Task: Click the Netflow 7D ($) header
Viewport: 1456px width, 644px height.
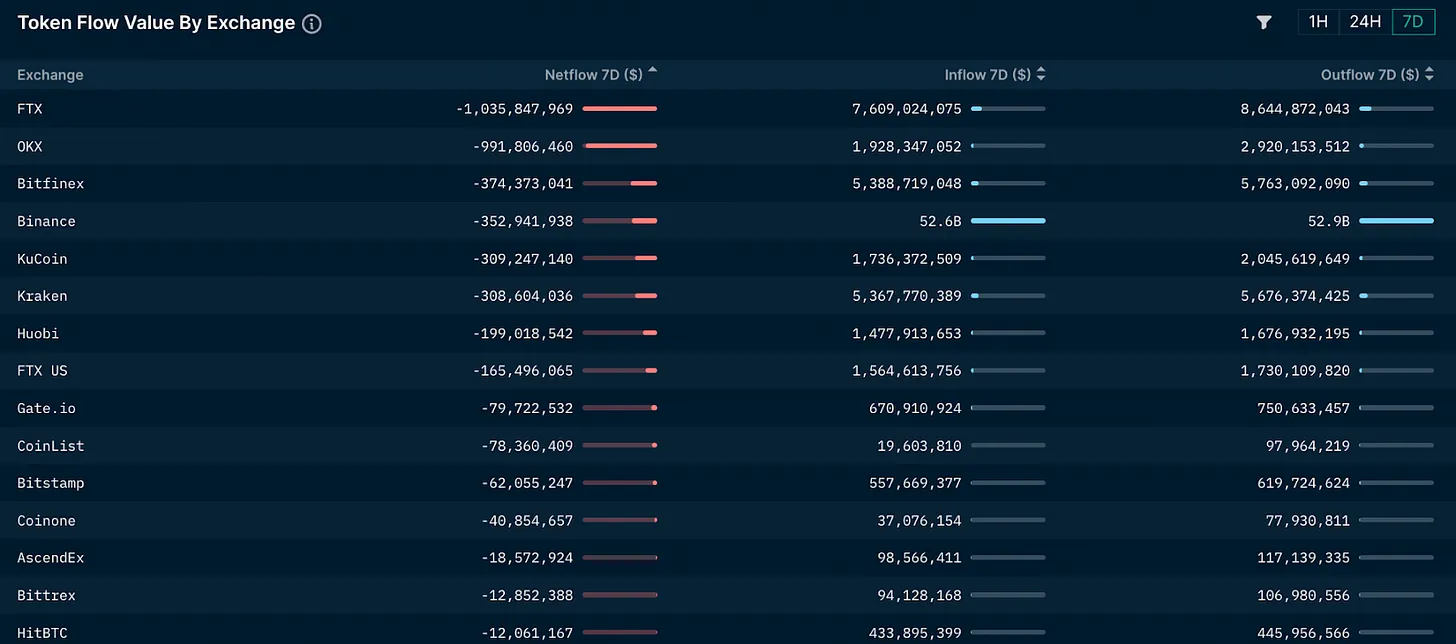Action: [x=594, y=75]
